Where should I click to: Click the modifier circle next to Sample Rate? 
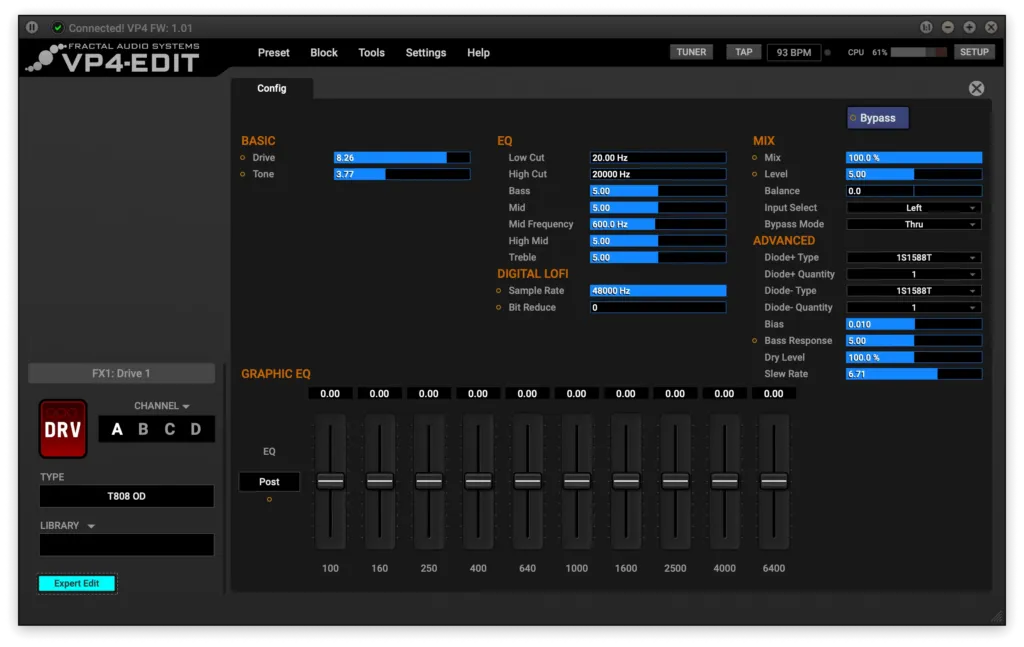click(498, 291)
